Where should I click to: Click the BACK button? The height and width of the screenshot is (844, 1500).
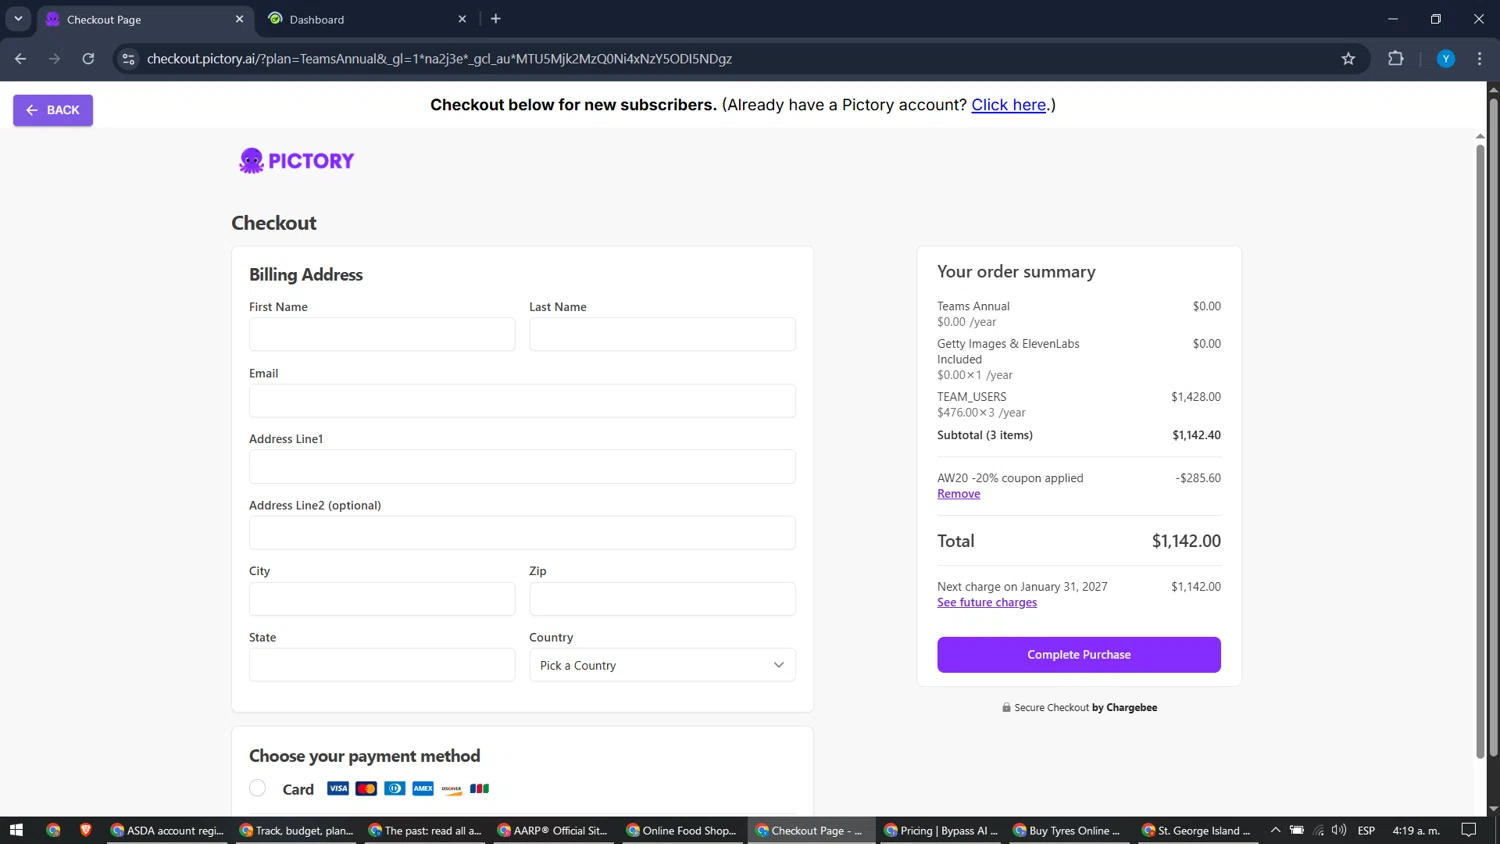tap(53, 110)
